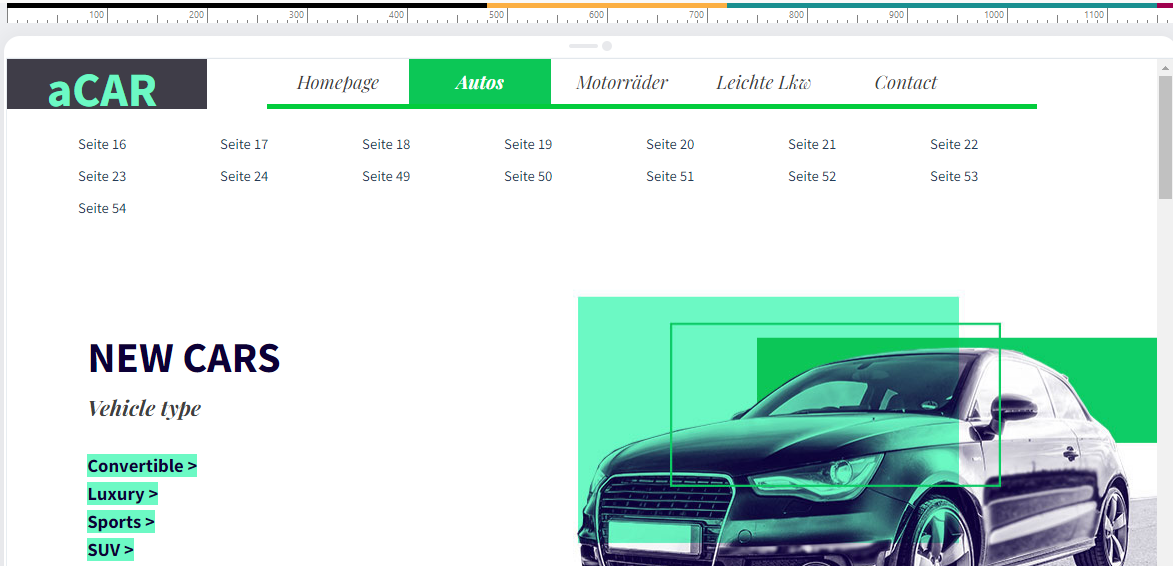Click the orange breakpoint bar on the ruler

607,5
